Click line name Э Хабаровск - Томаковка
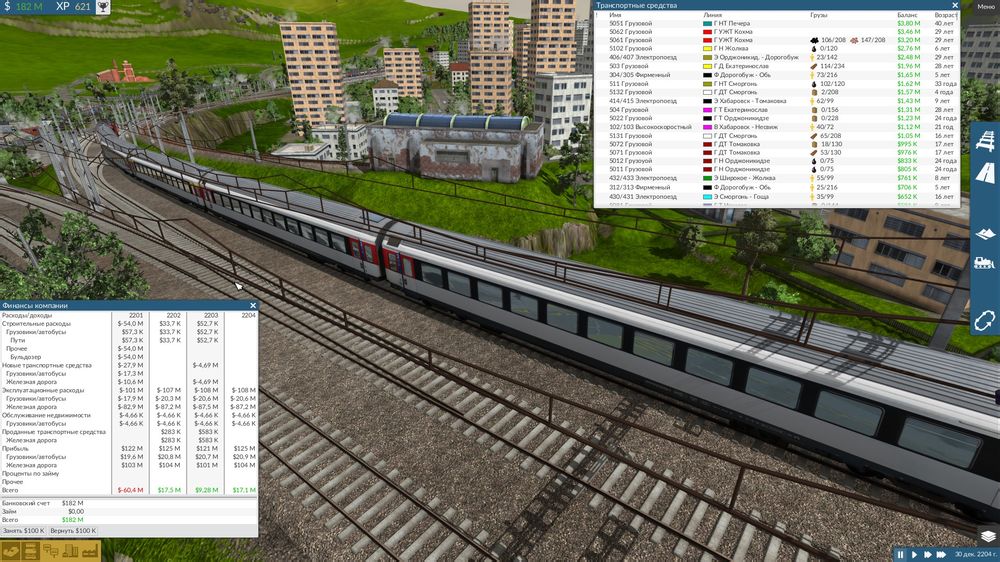 tap(750, 101)
